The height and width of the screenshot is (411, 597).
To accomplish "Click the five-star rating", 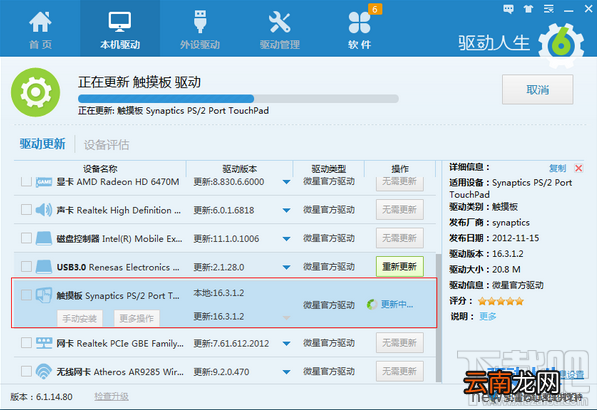I will click(x=501, y=301).
